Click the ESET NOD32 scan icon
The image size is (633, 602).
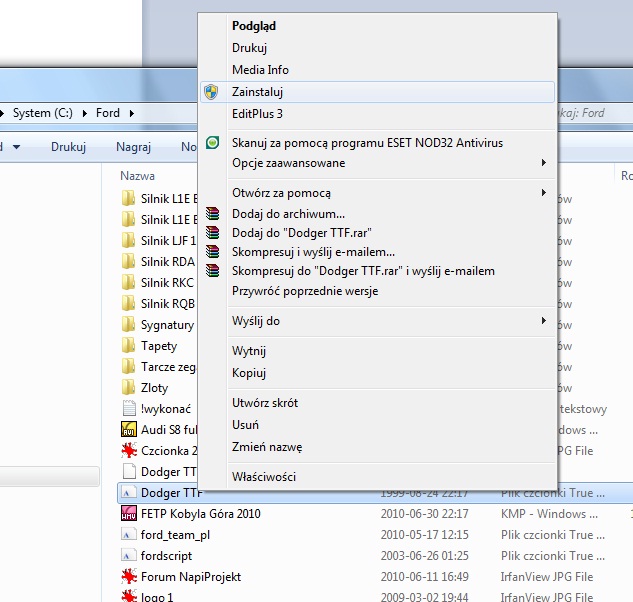tap(211, 143)
